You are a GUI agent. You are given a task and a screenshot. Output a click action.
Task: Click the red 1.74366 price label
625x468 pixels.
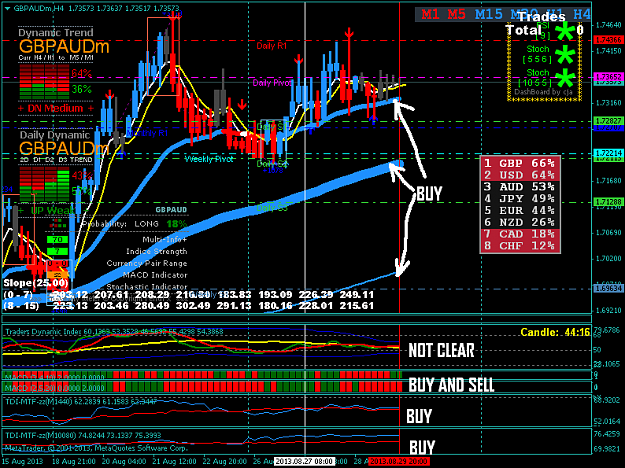(609, 40)
